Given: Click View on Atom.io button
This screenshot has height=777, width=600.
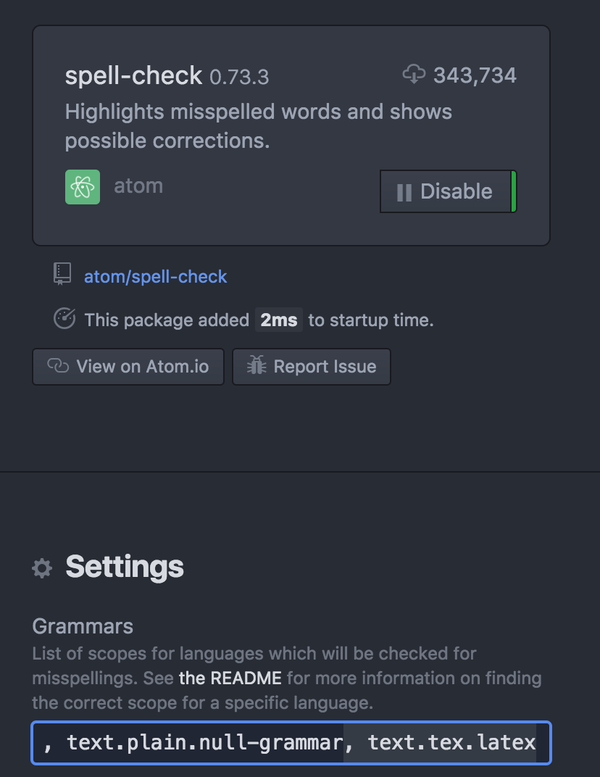Looking at the screenshot, I should click(x=126, y=367).
